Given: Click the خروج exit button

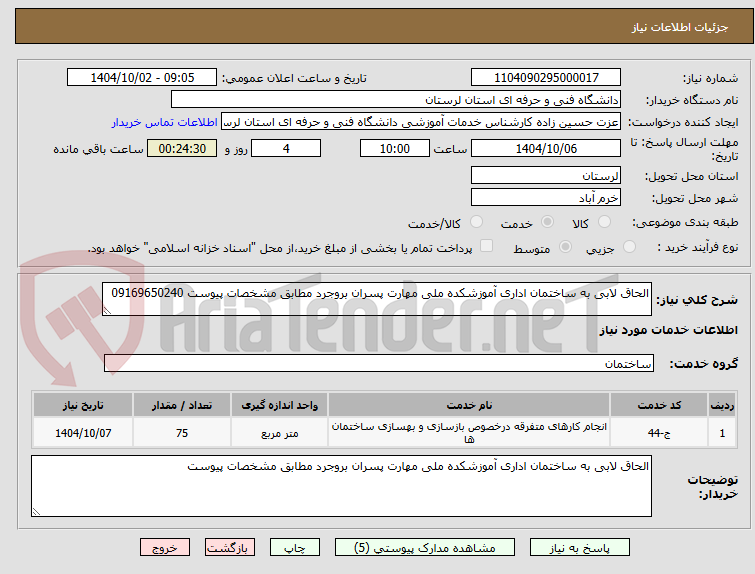Looking at the screenshot, I should [x=165, y=548].
